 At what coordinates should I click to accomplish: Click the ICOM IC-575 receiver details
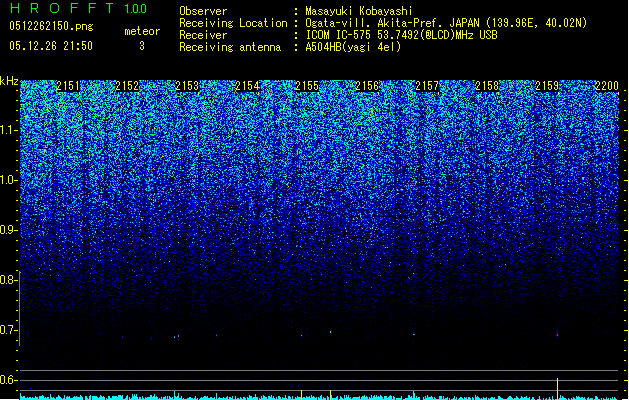click(402, 35)
